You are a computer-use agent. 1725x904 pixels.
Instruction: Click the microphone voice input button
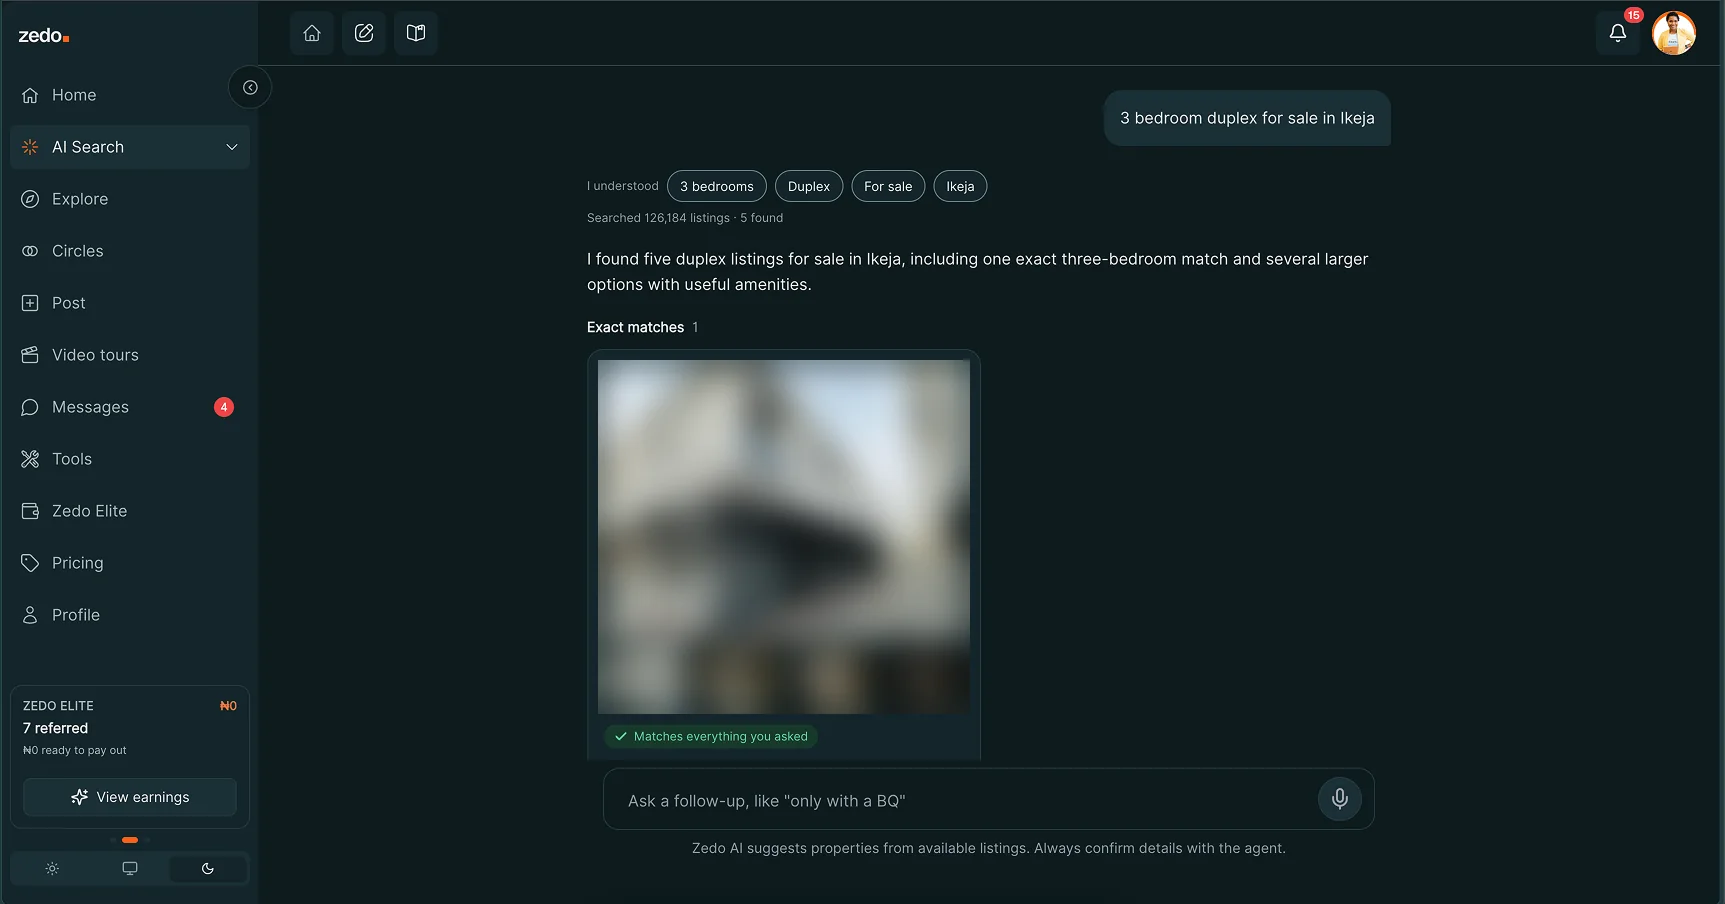[x=1340, y=799]
